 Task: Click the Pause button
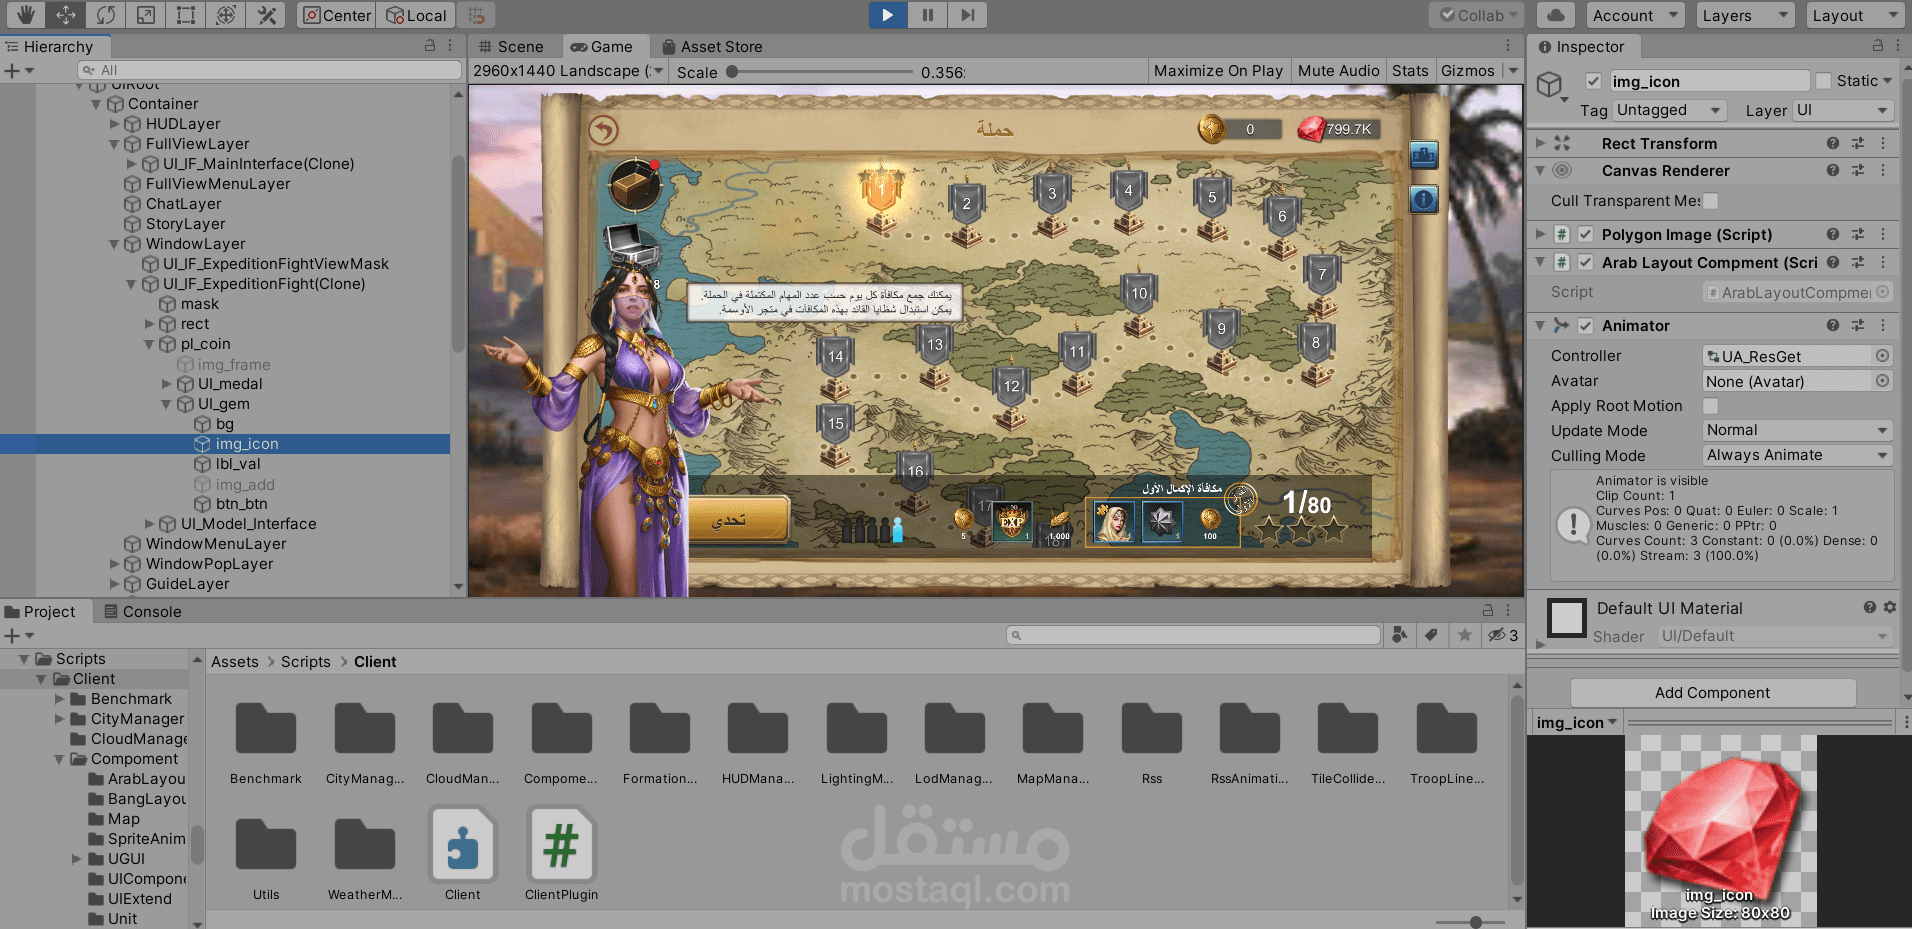pos(927,15)
